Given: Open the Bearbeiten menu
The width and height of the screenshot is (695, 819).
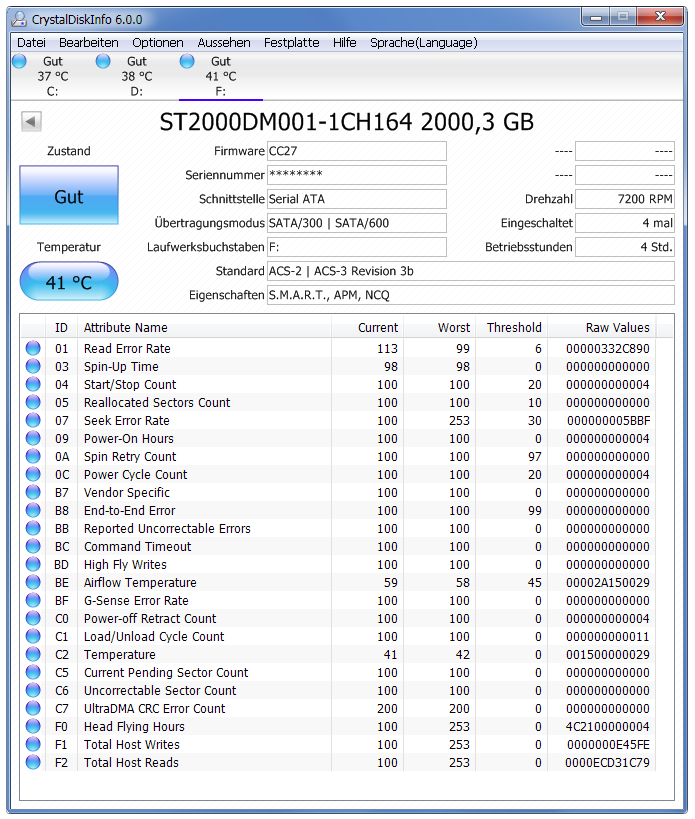Looking at the screenshot, I should (x=89, y=42).
